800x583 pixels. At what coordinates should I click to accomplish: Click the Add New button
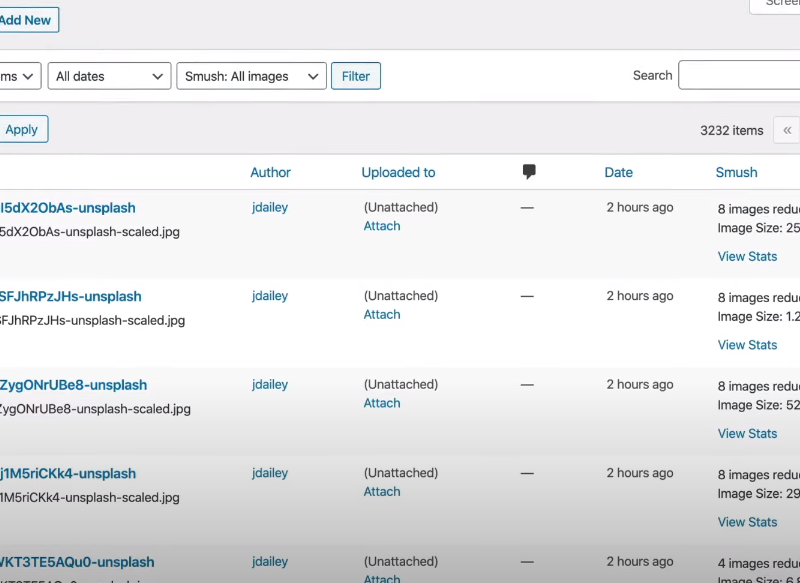[26, 20]
